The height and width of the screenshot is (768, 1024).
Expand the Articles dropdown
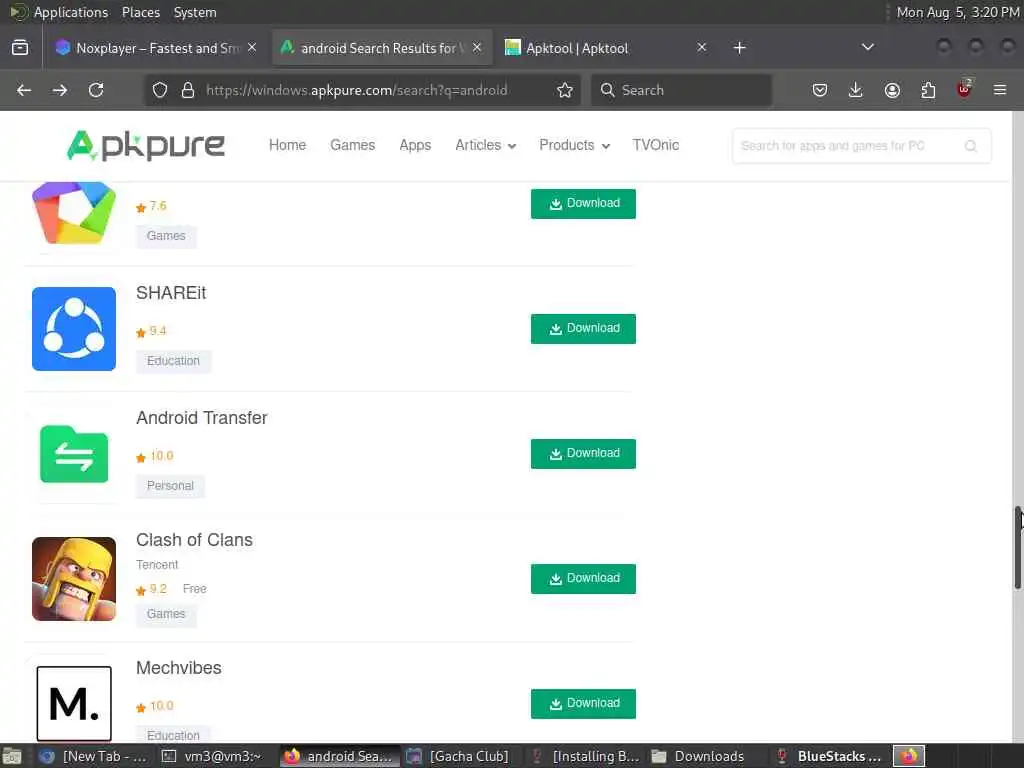[x=485, y=145]
